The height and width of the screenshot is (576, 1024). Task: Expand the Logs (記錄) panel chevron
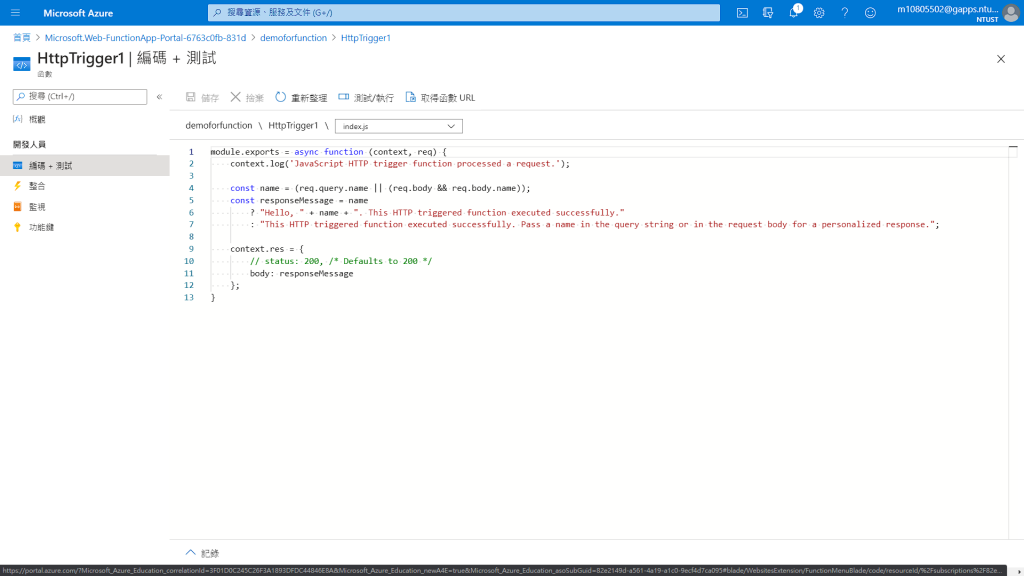tap(190, 552)
